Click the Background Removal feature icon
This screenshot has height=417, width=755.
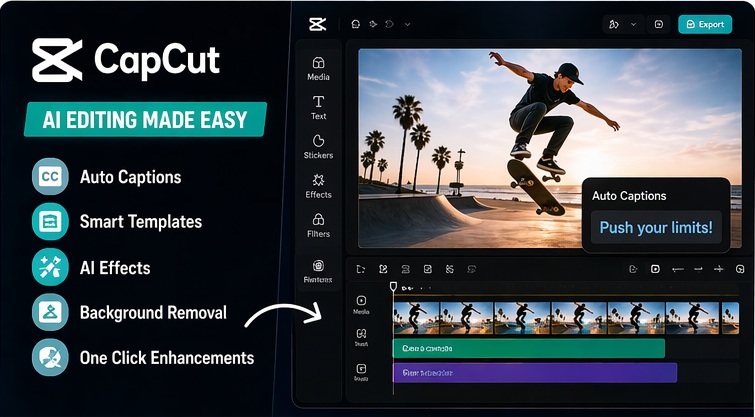pos(50,312)
